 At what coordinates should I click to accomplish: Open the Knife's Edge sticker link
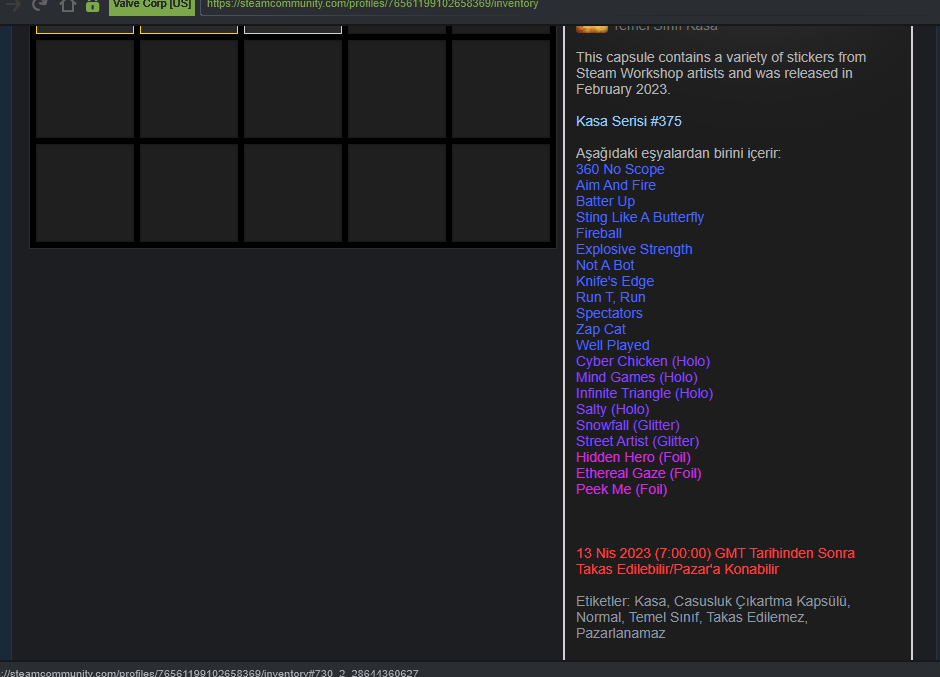(614, 281)
